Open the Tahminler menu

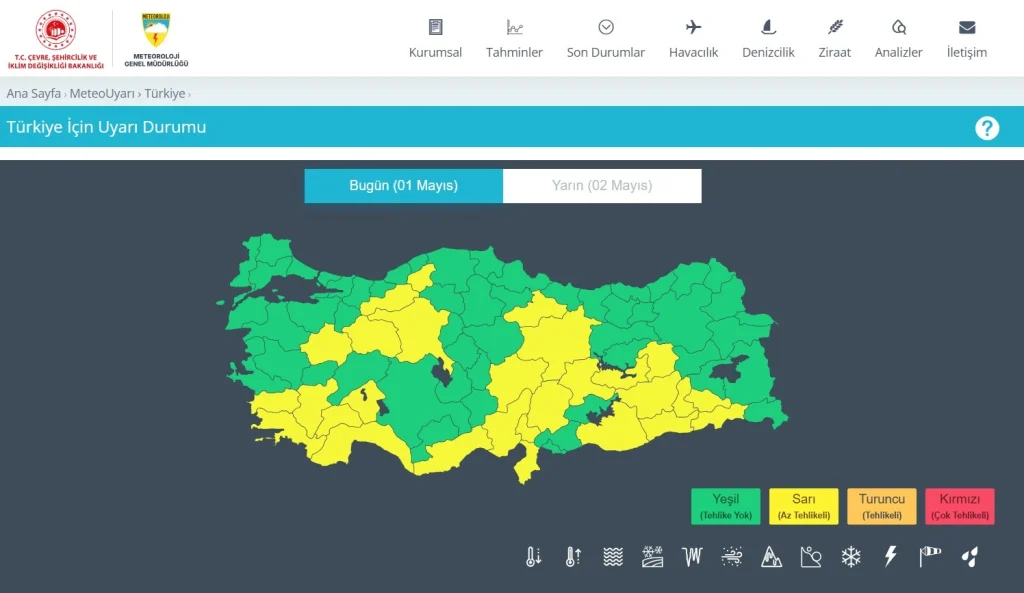(x=514, y=39)
